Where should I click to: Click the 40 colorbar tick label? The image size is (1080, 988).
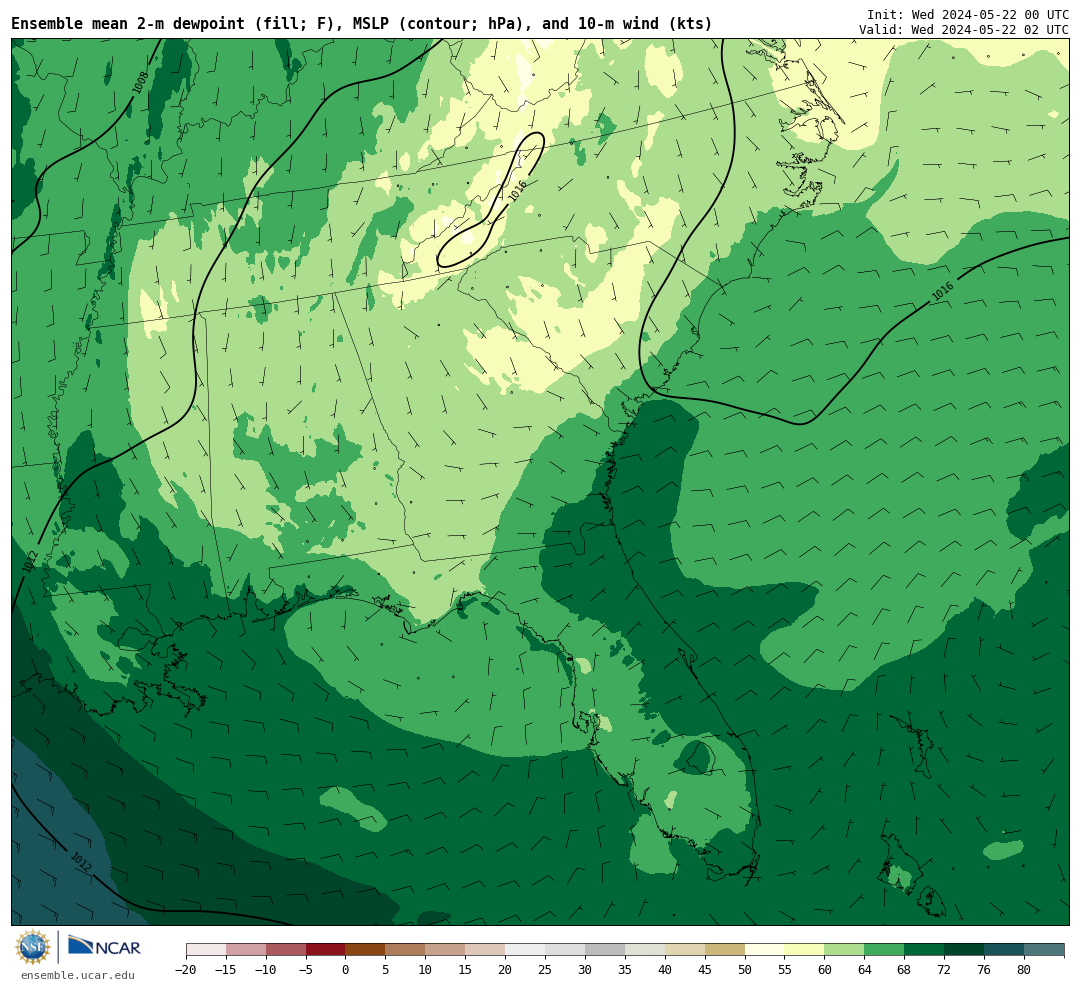pyautogui.click(x=665, y=970)
